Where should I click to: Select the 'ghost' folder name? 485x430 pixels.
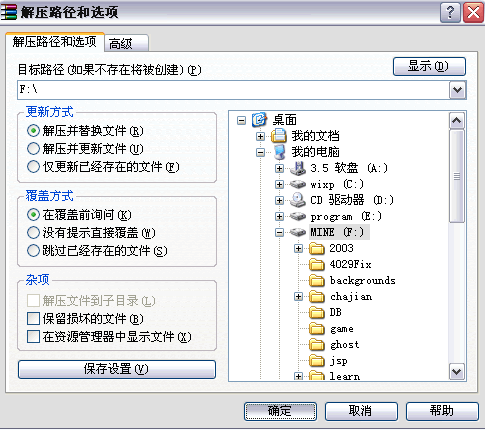click(x=345, y=344)
